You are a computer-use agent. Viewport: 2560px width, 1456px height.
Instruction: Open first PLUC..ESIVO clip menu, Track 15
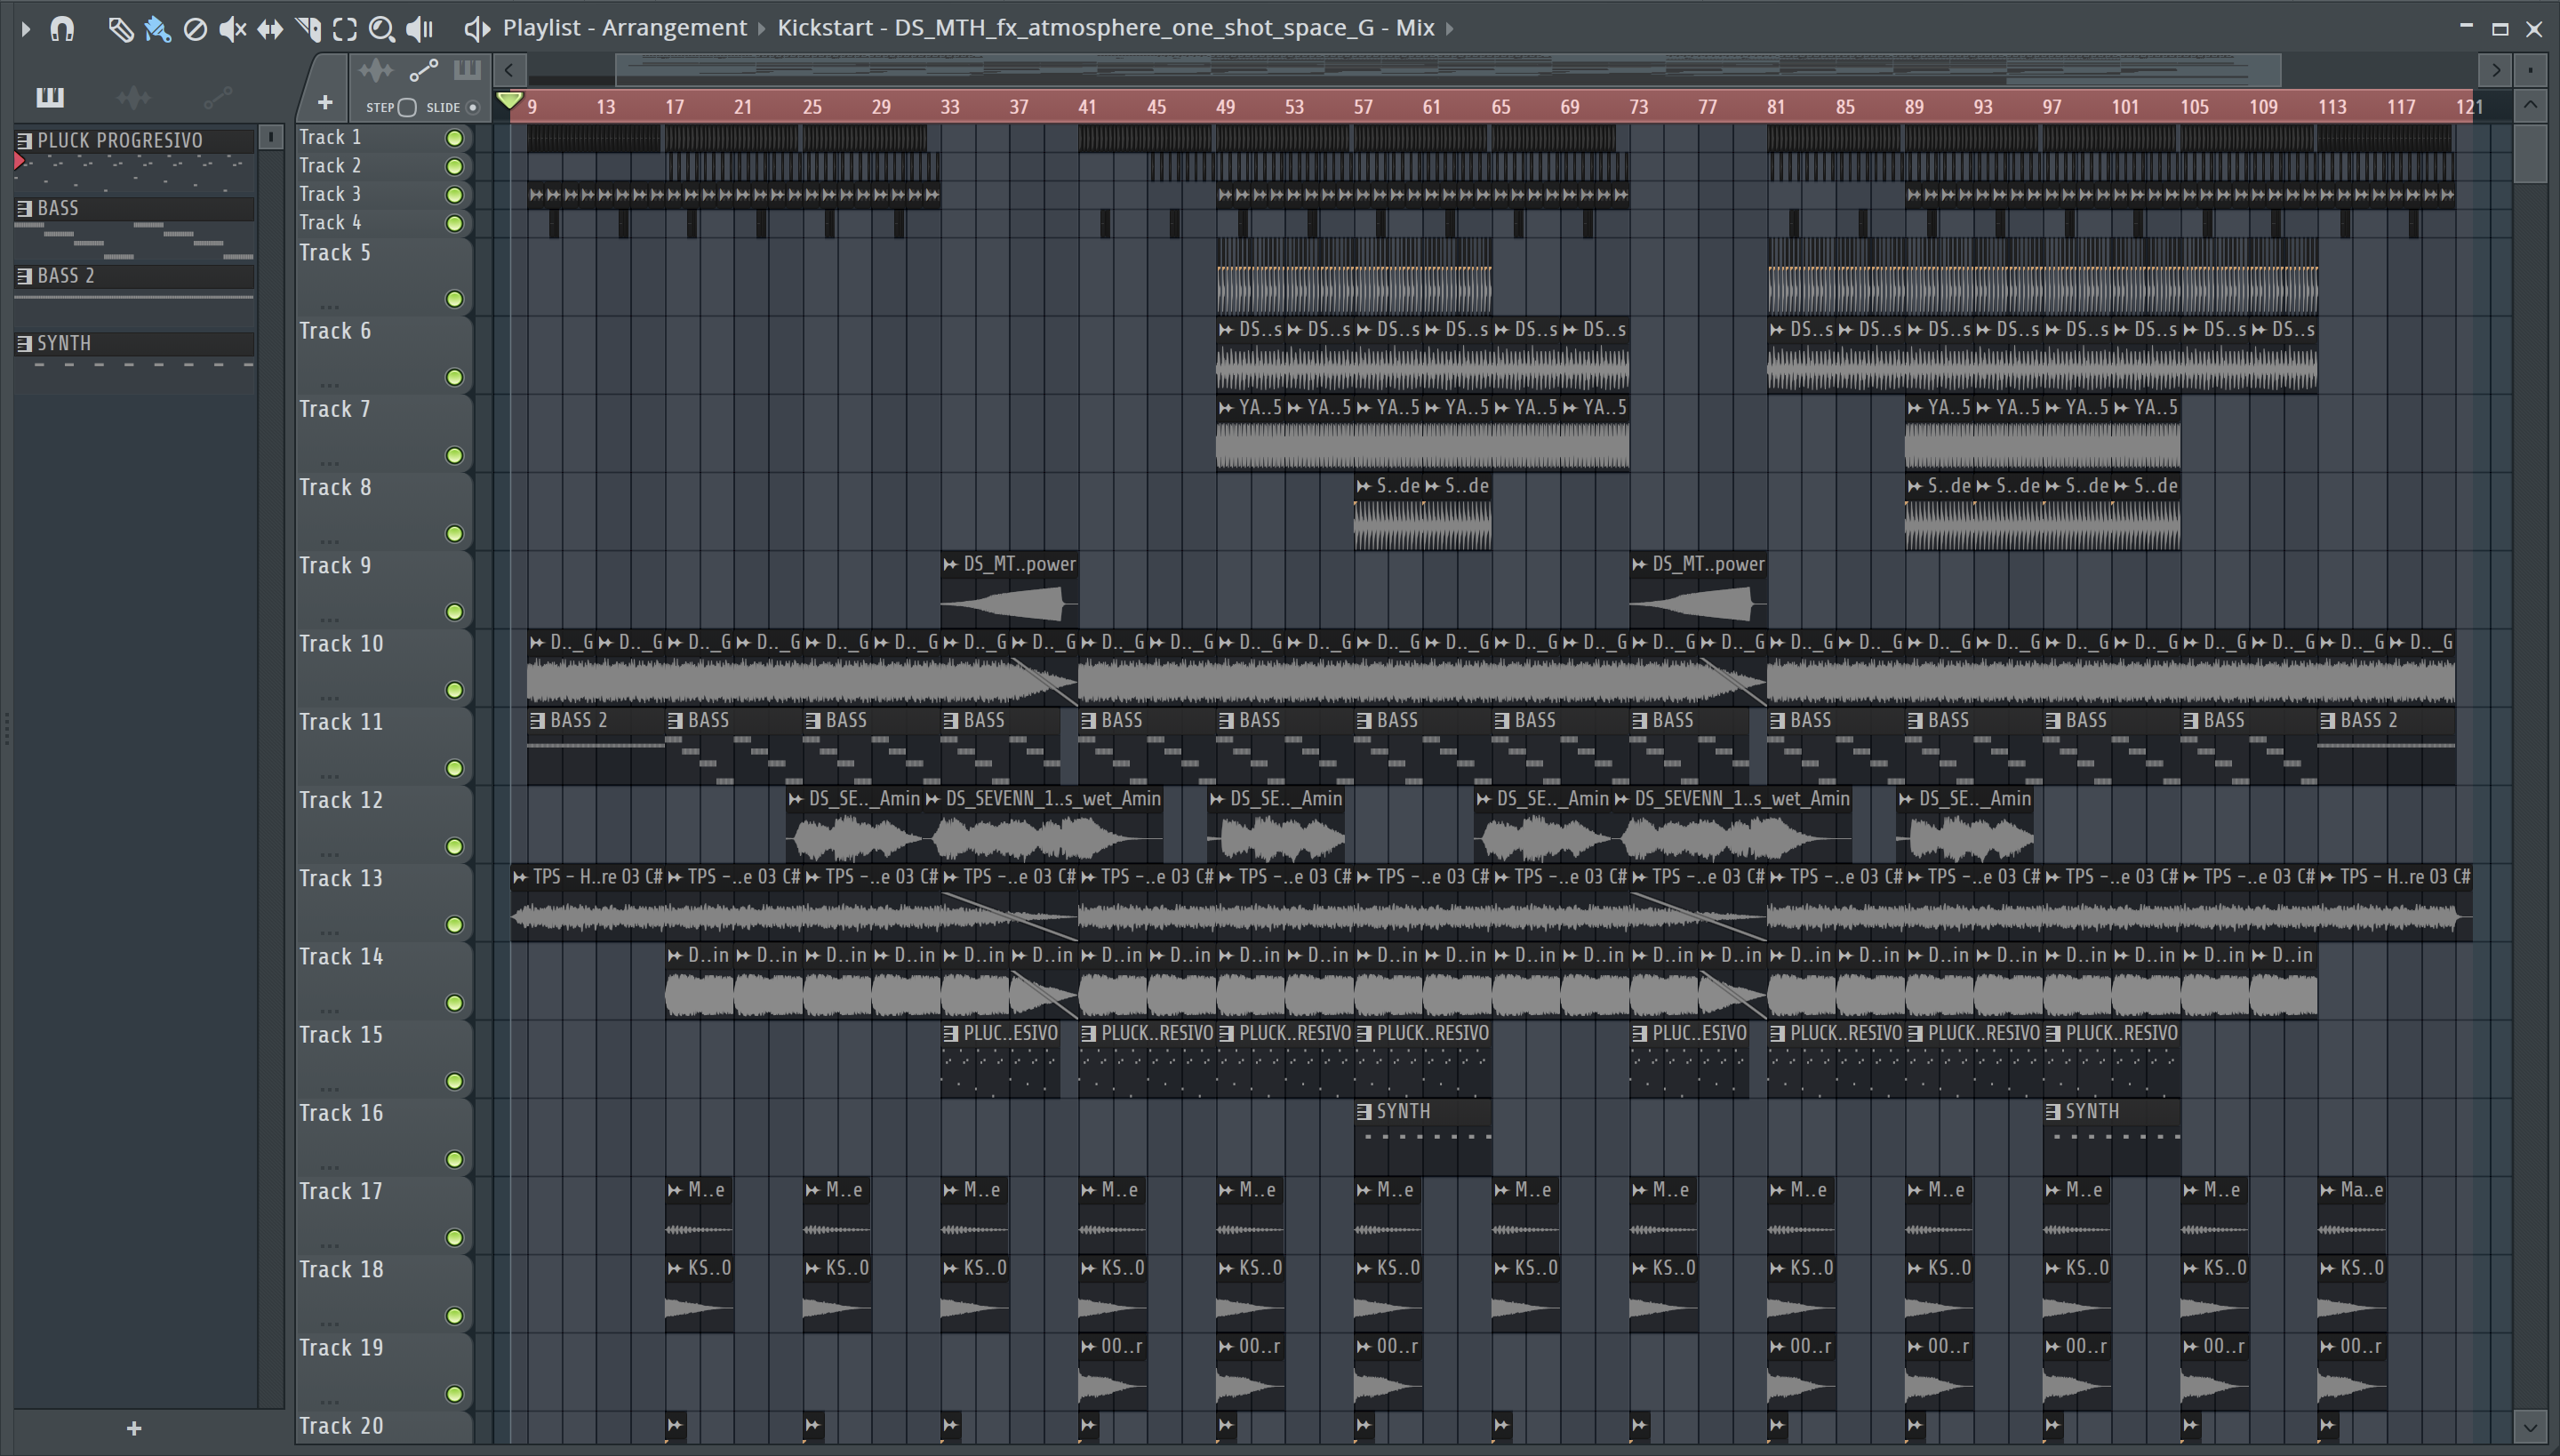tap(951, 1034)
